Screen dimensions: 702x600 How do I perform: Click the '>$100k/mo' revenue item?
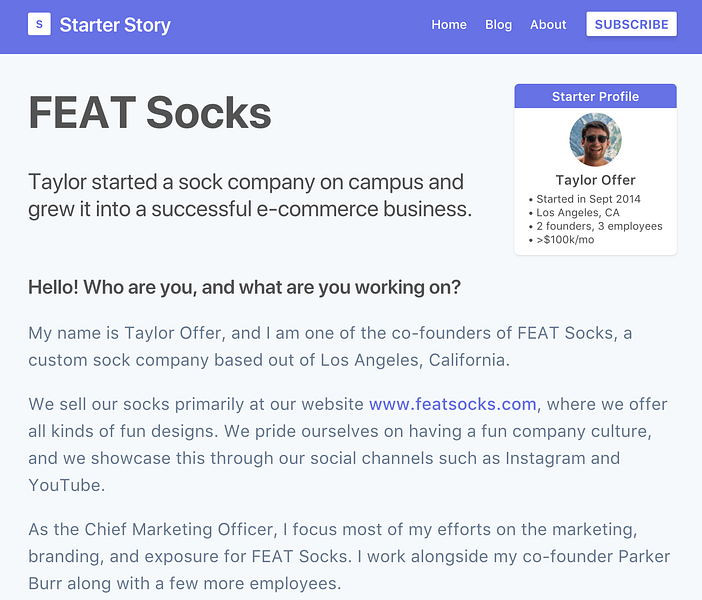565,240
